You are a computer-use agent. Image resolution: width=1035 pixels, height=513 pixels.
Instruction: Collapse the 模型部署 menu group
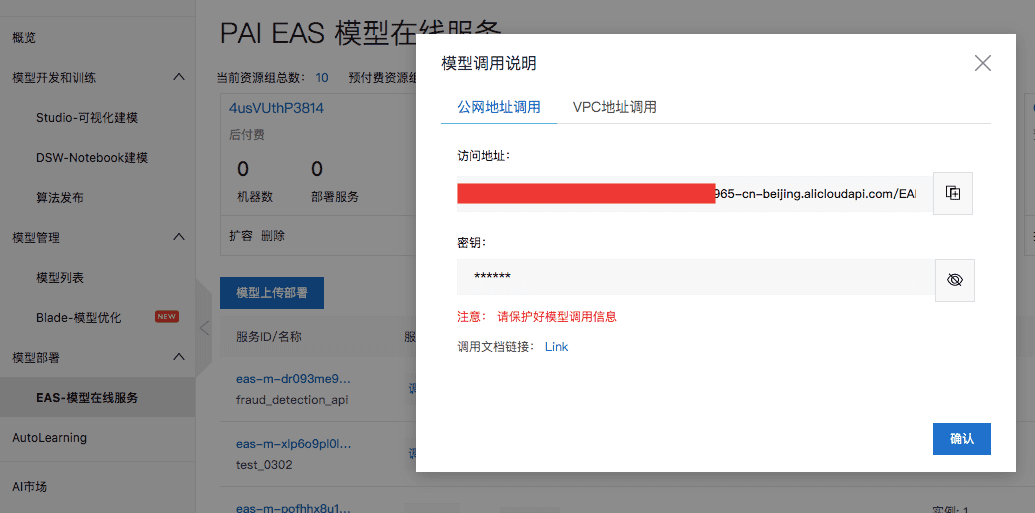[179, 357]
